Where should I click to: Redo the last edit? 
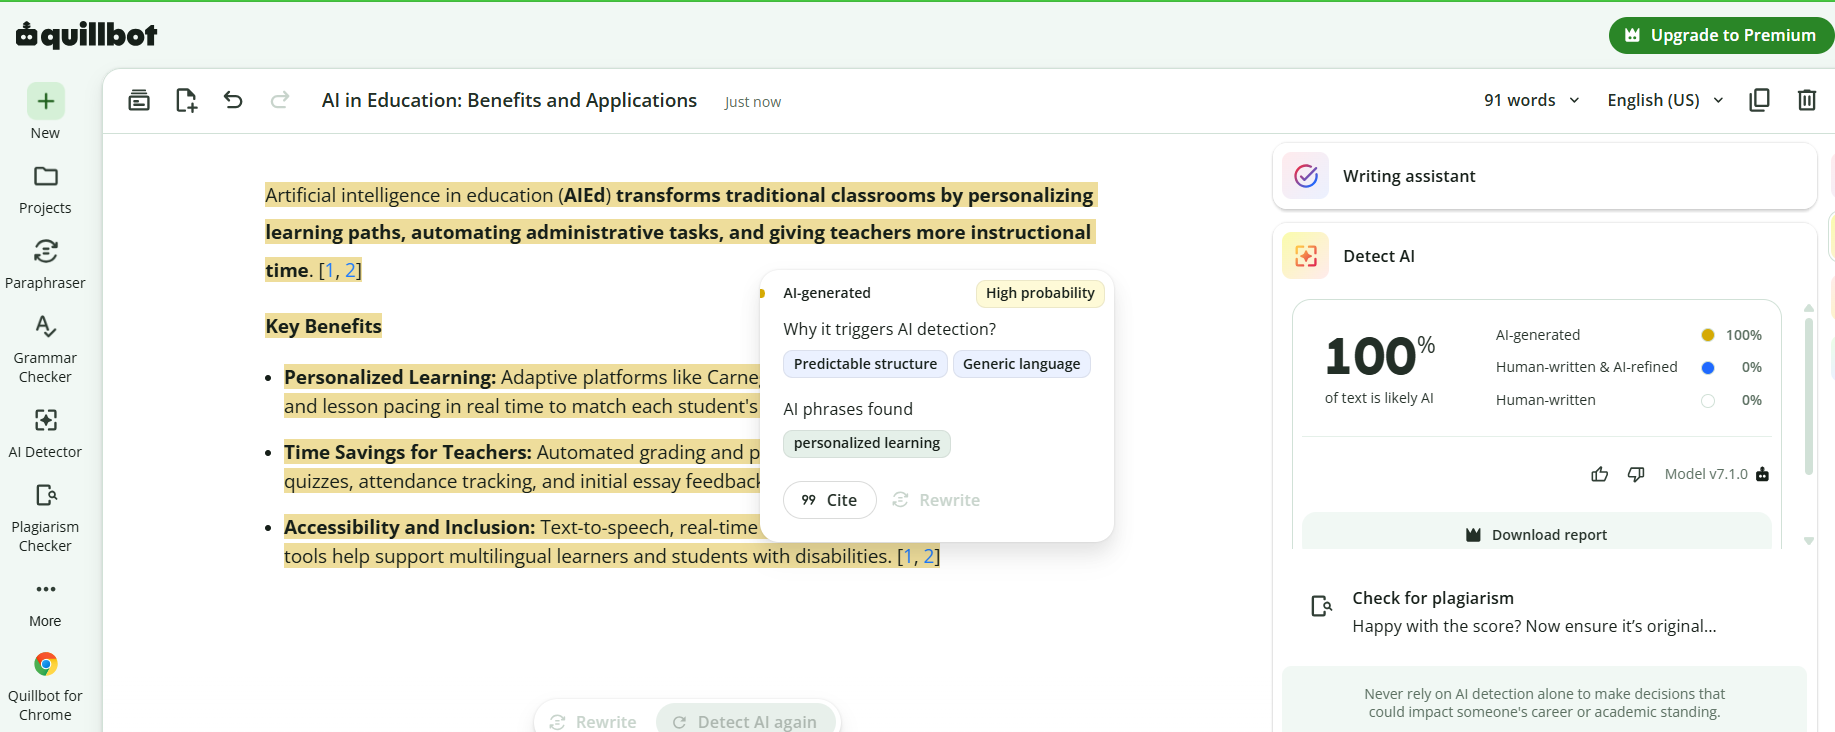[x=280, y=100]
